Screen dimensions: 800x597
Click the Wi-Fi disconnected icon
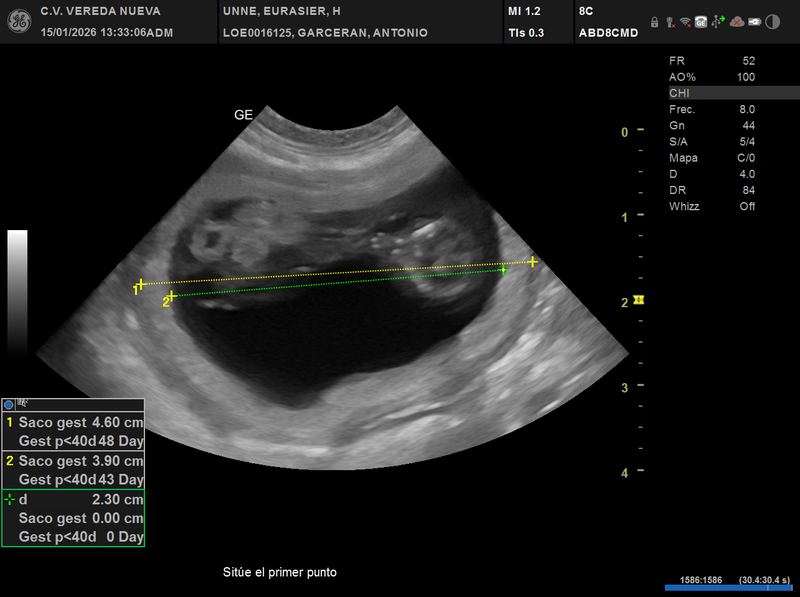tap(686, 21)
